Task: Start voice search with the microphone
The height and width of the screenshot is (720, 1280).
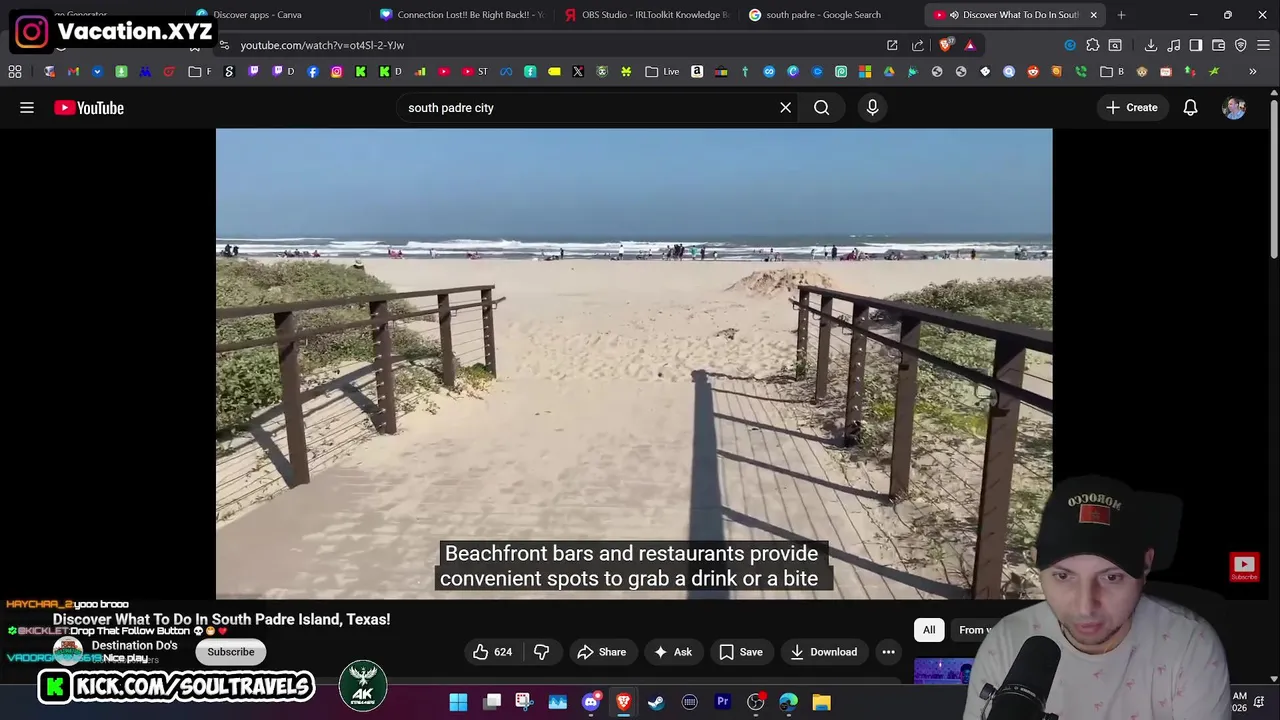Action: [x=872, y=108]
